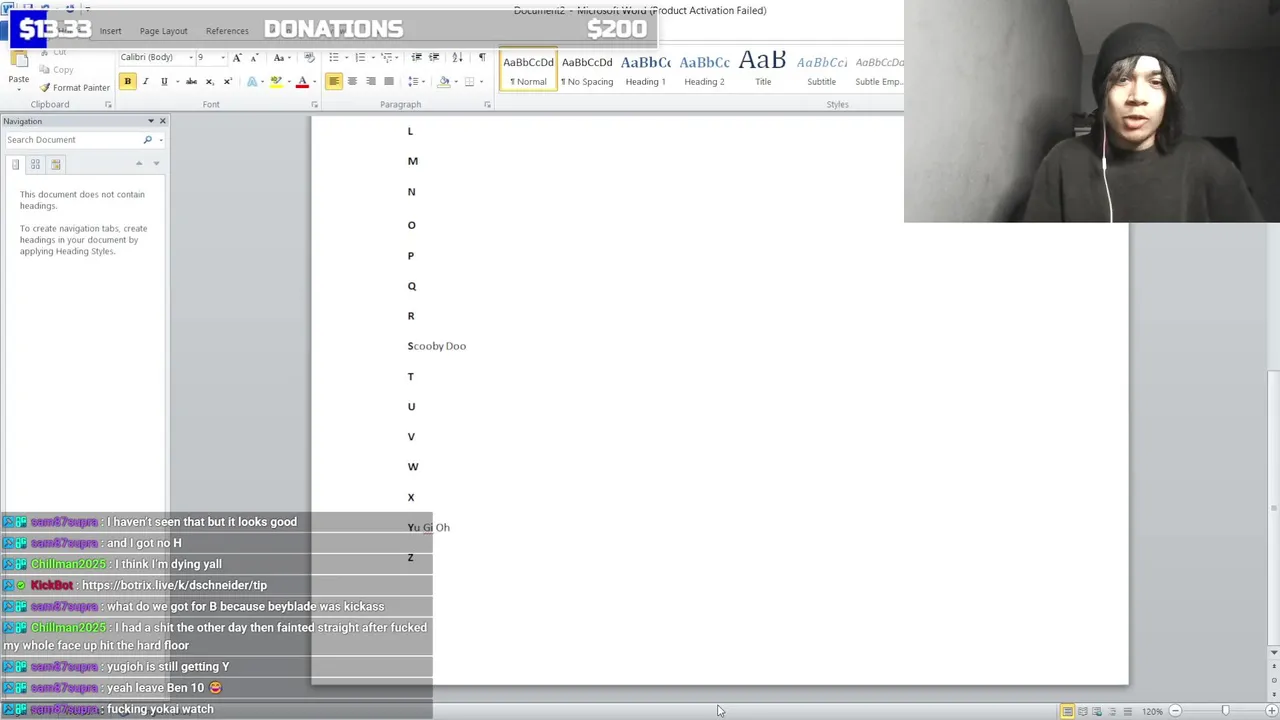Toggle Underline formatting

tap(164, 82)
